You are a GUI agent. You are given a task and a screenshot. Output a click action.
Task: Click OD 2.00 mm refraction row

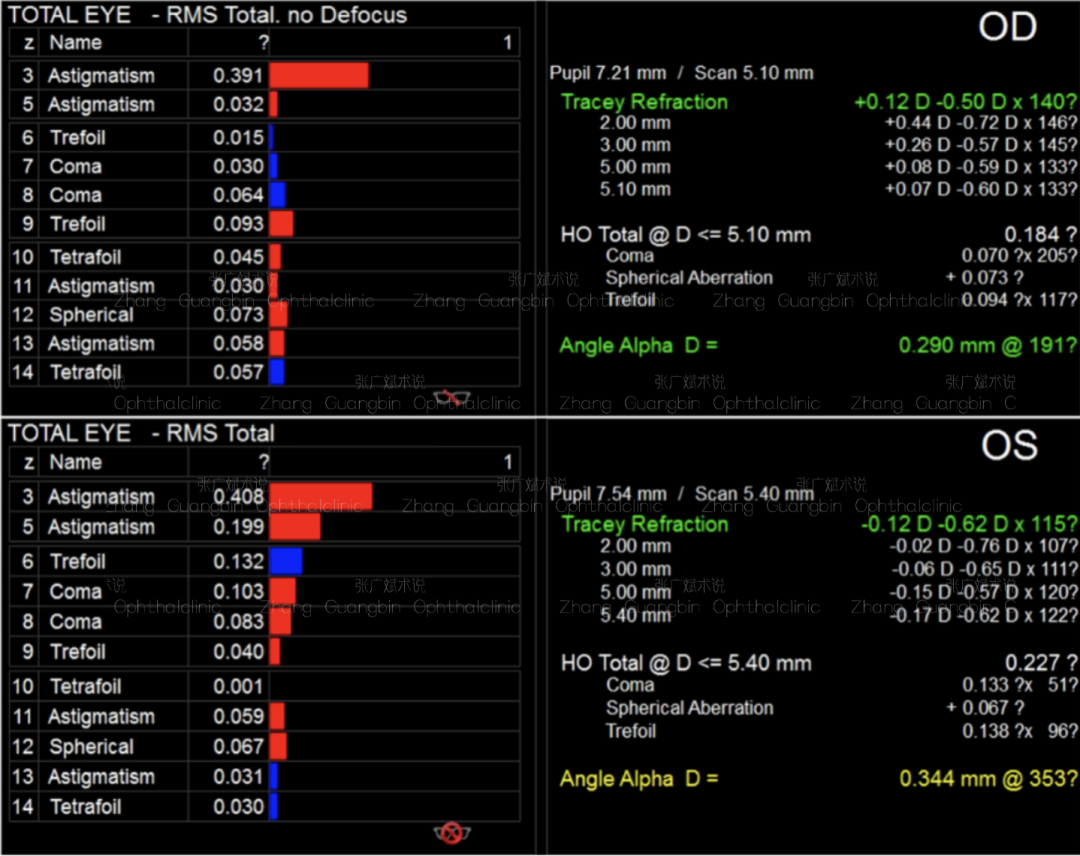[635, 123]
